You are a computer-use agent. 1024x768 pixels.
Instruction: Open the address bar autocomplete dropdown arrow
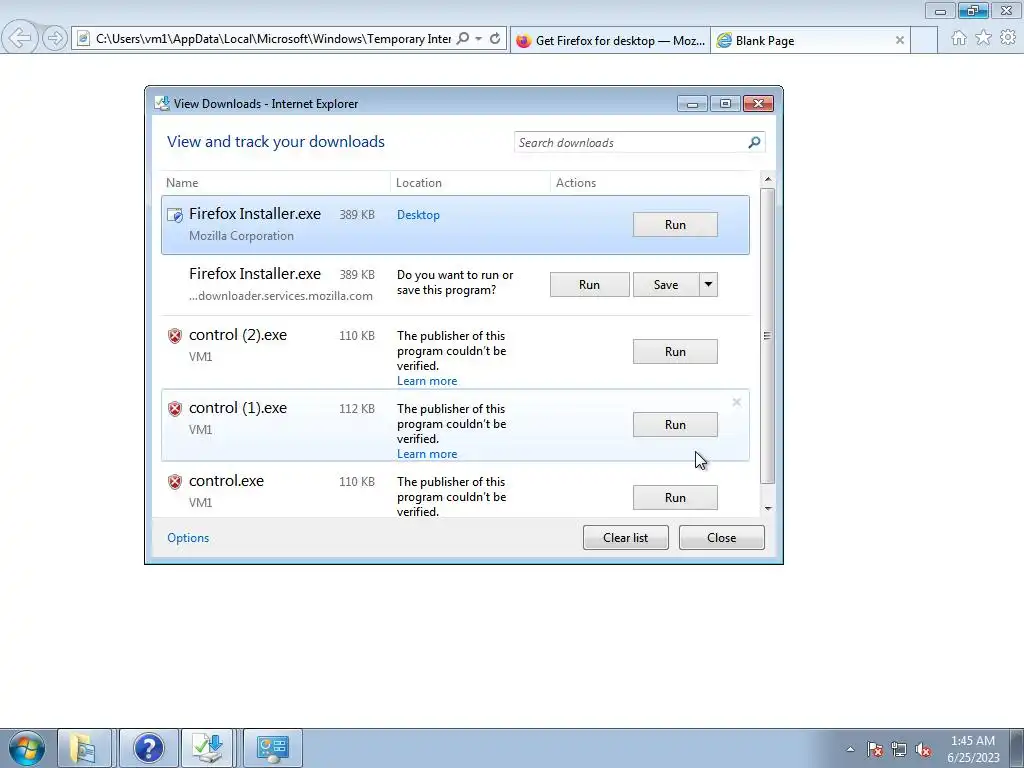[x=479, y=39]
